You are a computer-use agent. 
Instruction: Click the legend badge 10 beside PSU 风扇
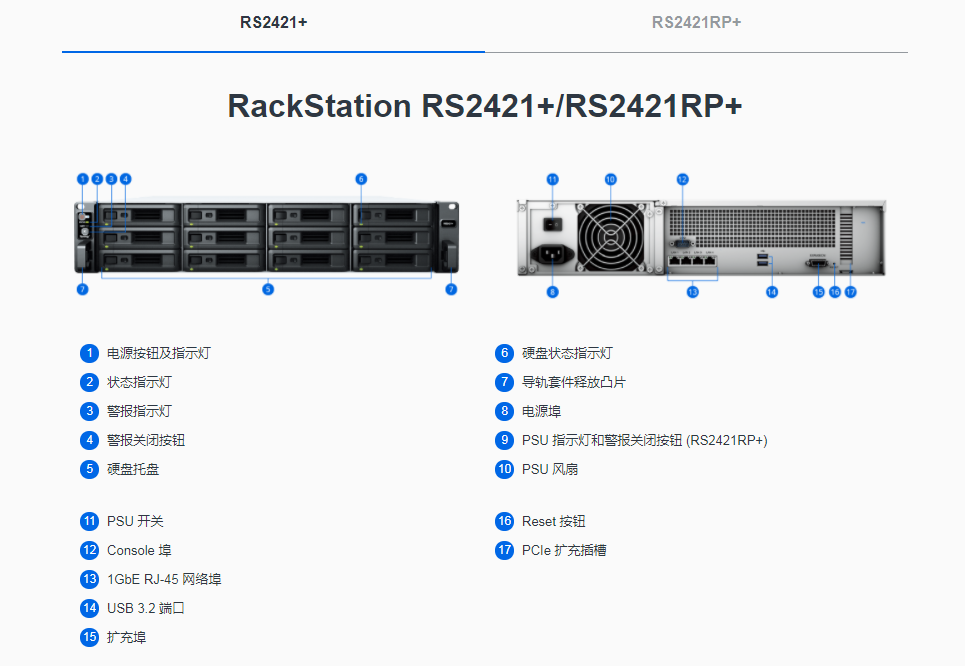[x=505, y=469]
